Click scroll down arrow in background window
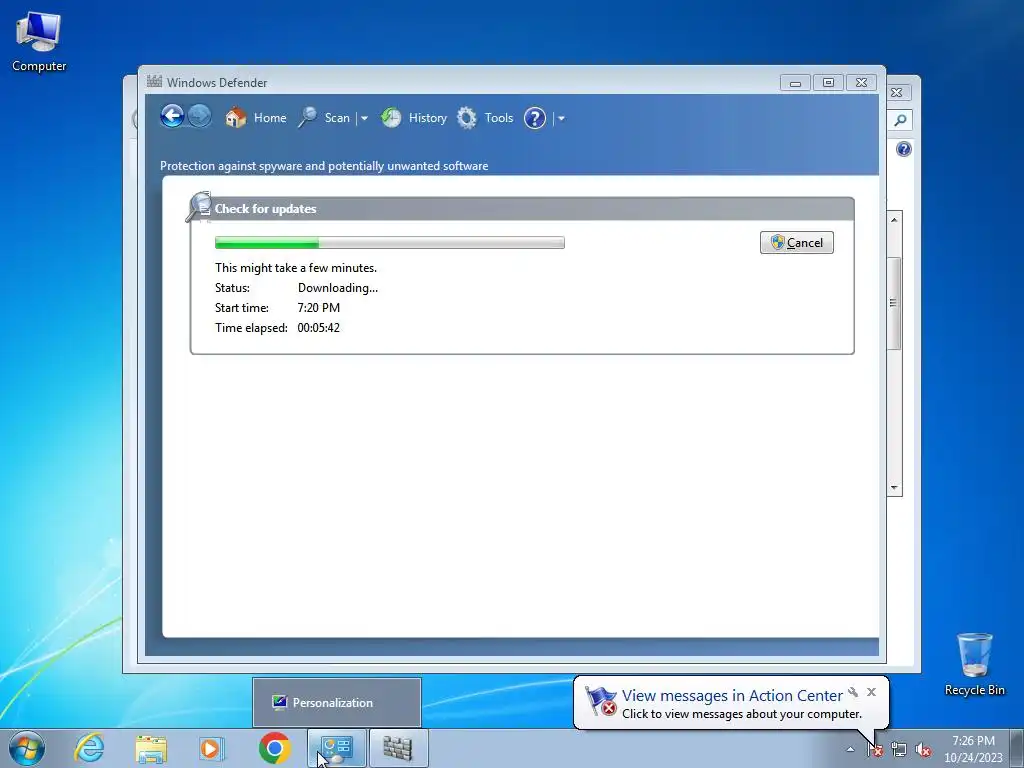The image size is (1024, 768). [894, 488]
